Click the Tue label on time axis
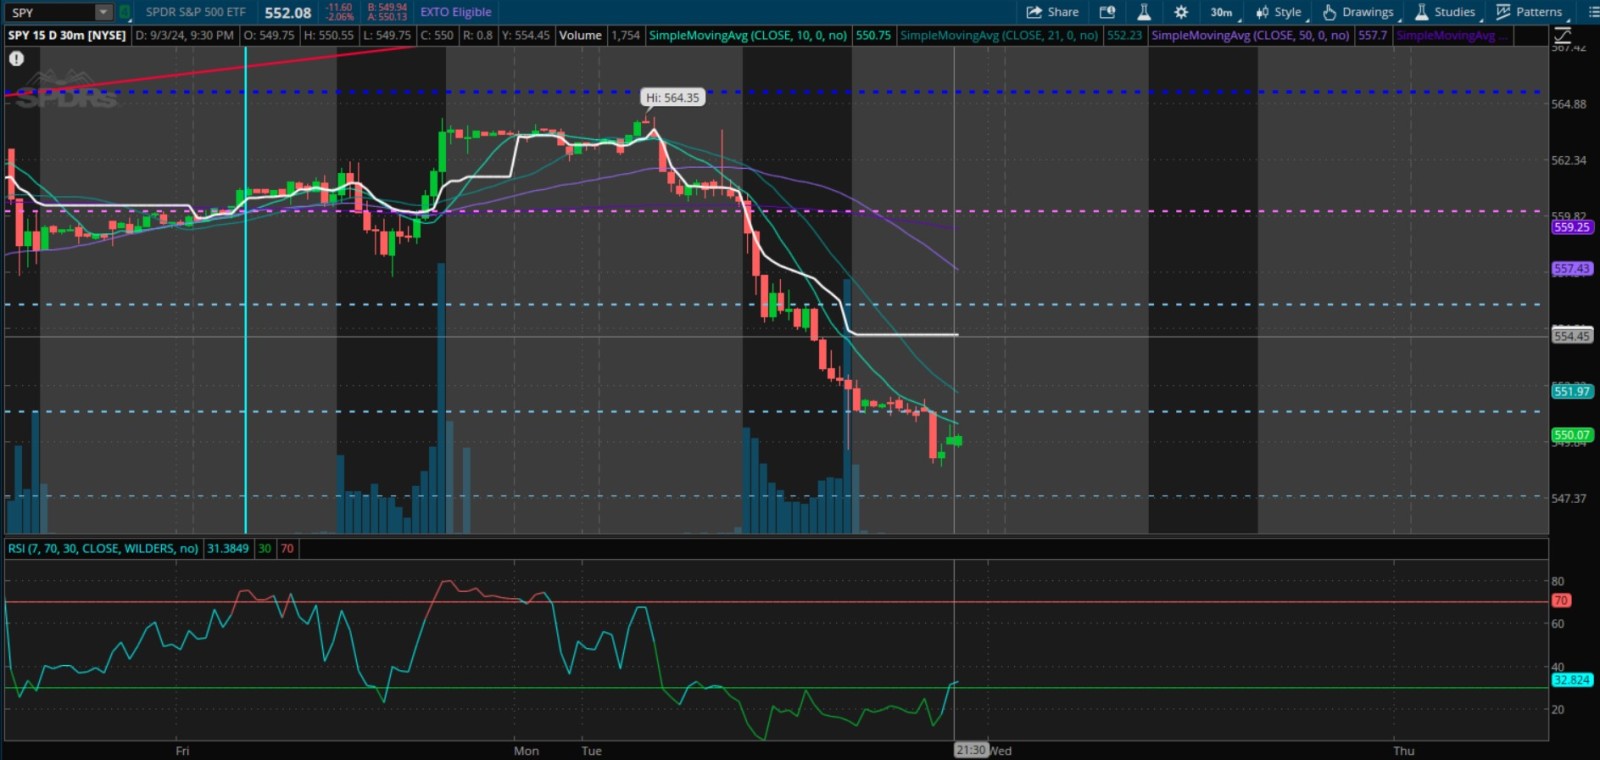Viewport: 1600px width, 760px height. (x=592, y=751)
